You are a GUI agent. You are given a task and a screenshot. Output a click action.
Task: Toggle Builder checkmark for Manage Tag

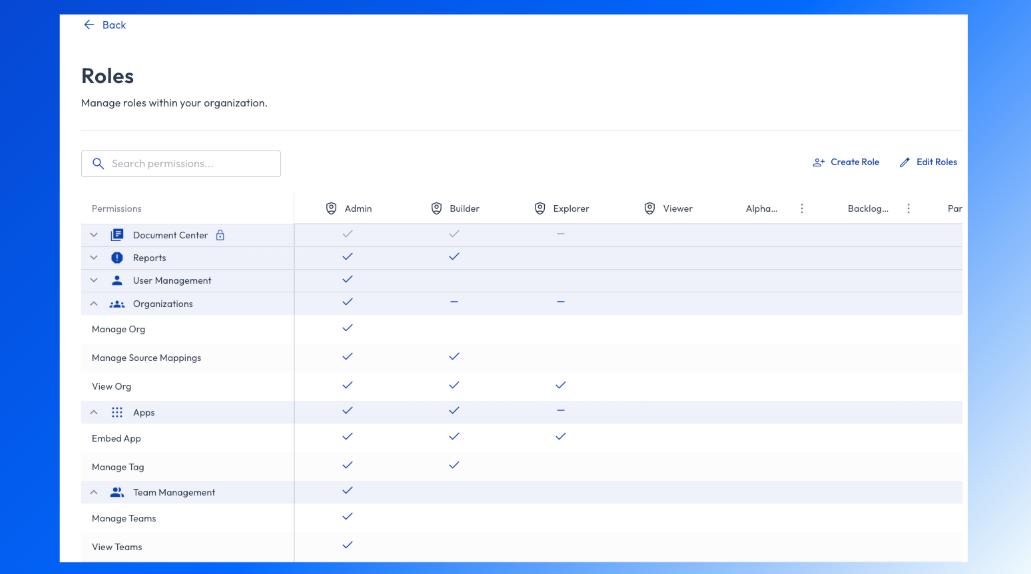454,465
